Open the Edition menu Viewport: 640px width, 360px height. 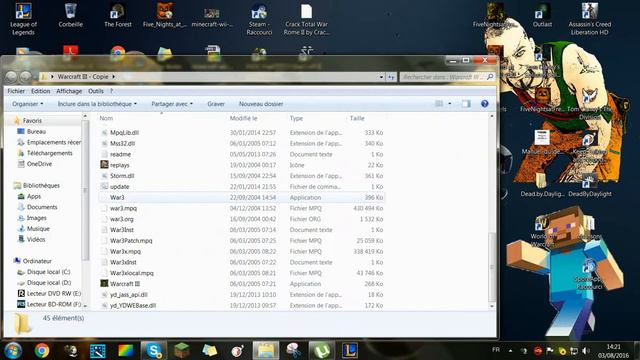pyautogui.click(x=40, y=91)
